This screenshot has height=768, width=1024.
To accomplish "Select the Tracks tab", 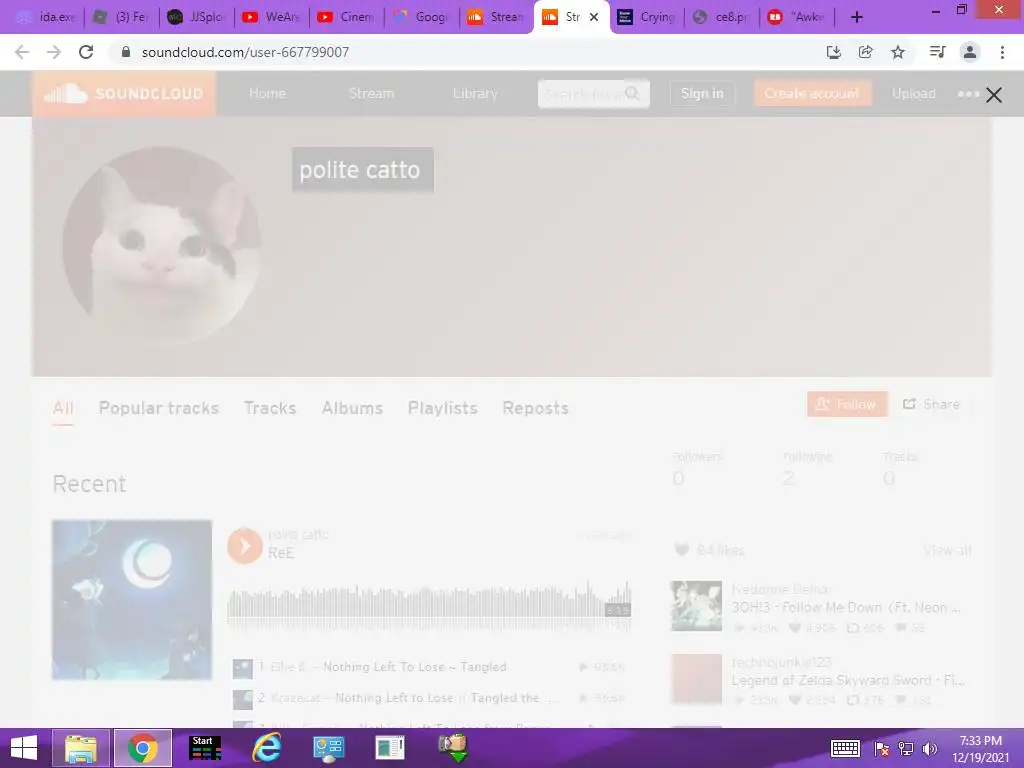I will 270,408.
